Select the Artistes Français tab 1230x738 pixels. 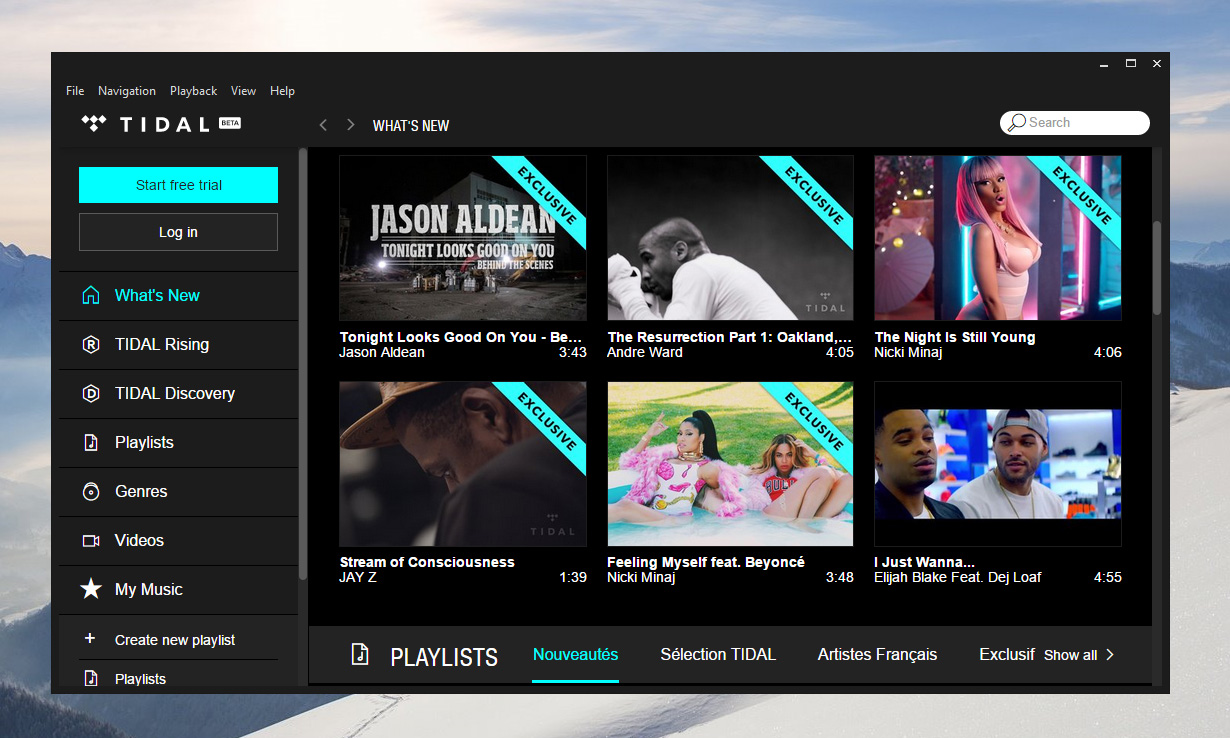[x=877, y=655]
